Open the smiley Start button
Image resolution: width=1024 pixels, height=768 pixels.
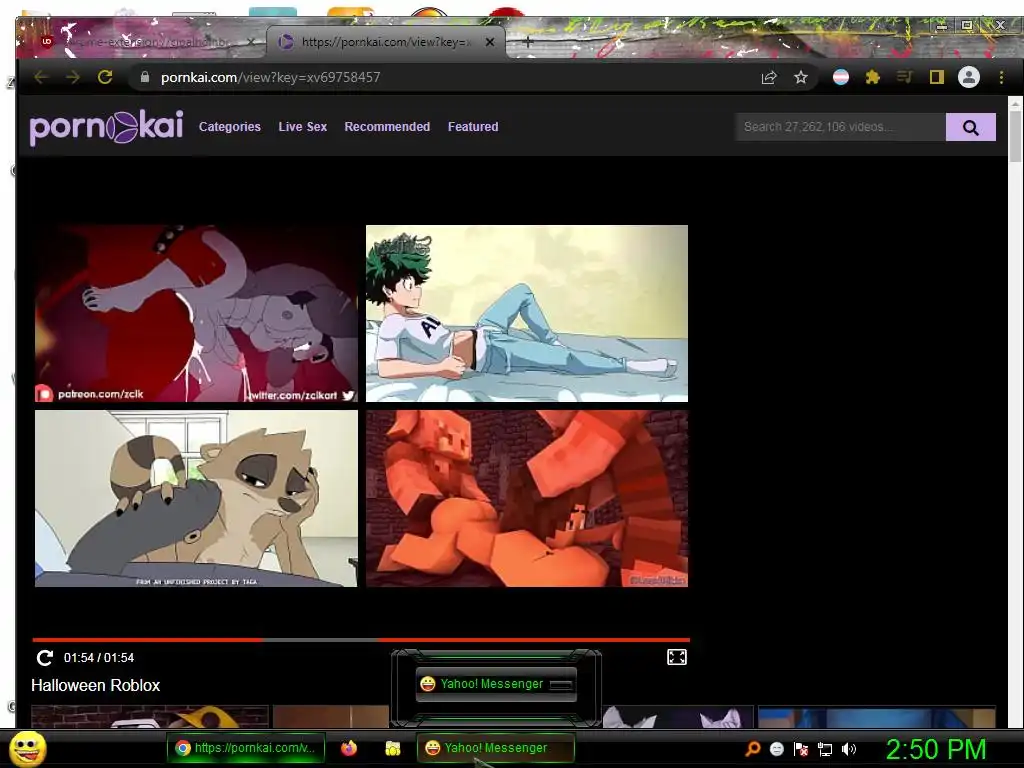[27, 748]
